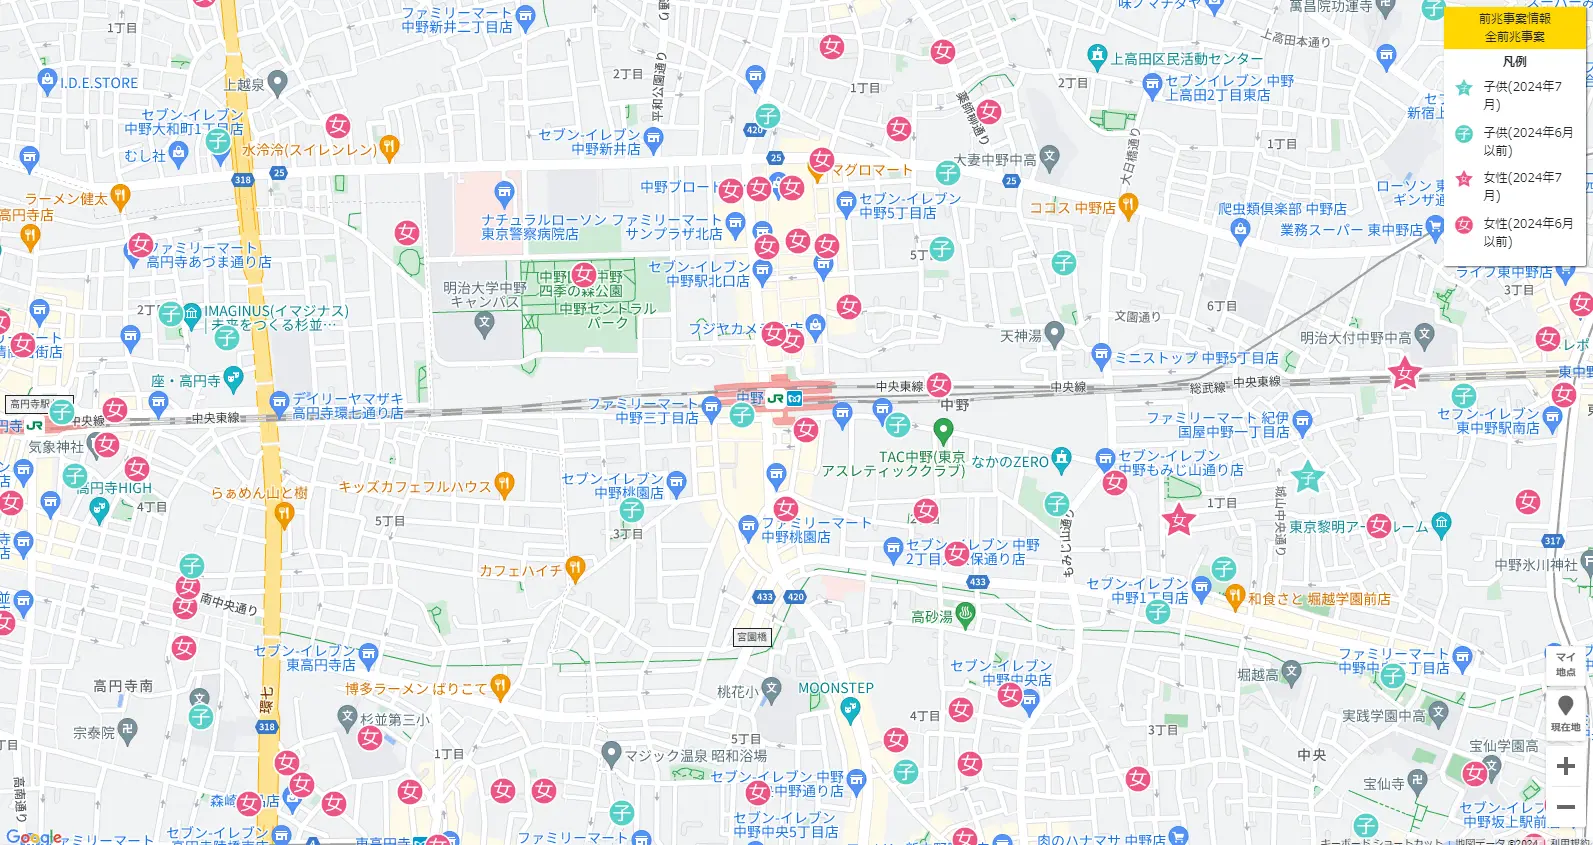This screenshot has width=1593, height=845.
Task: Open the 東京黎明アートルーム museum icon
Action: pos(1441,522)
